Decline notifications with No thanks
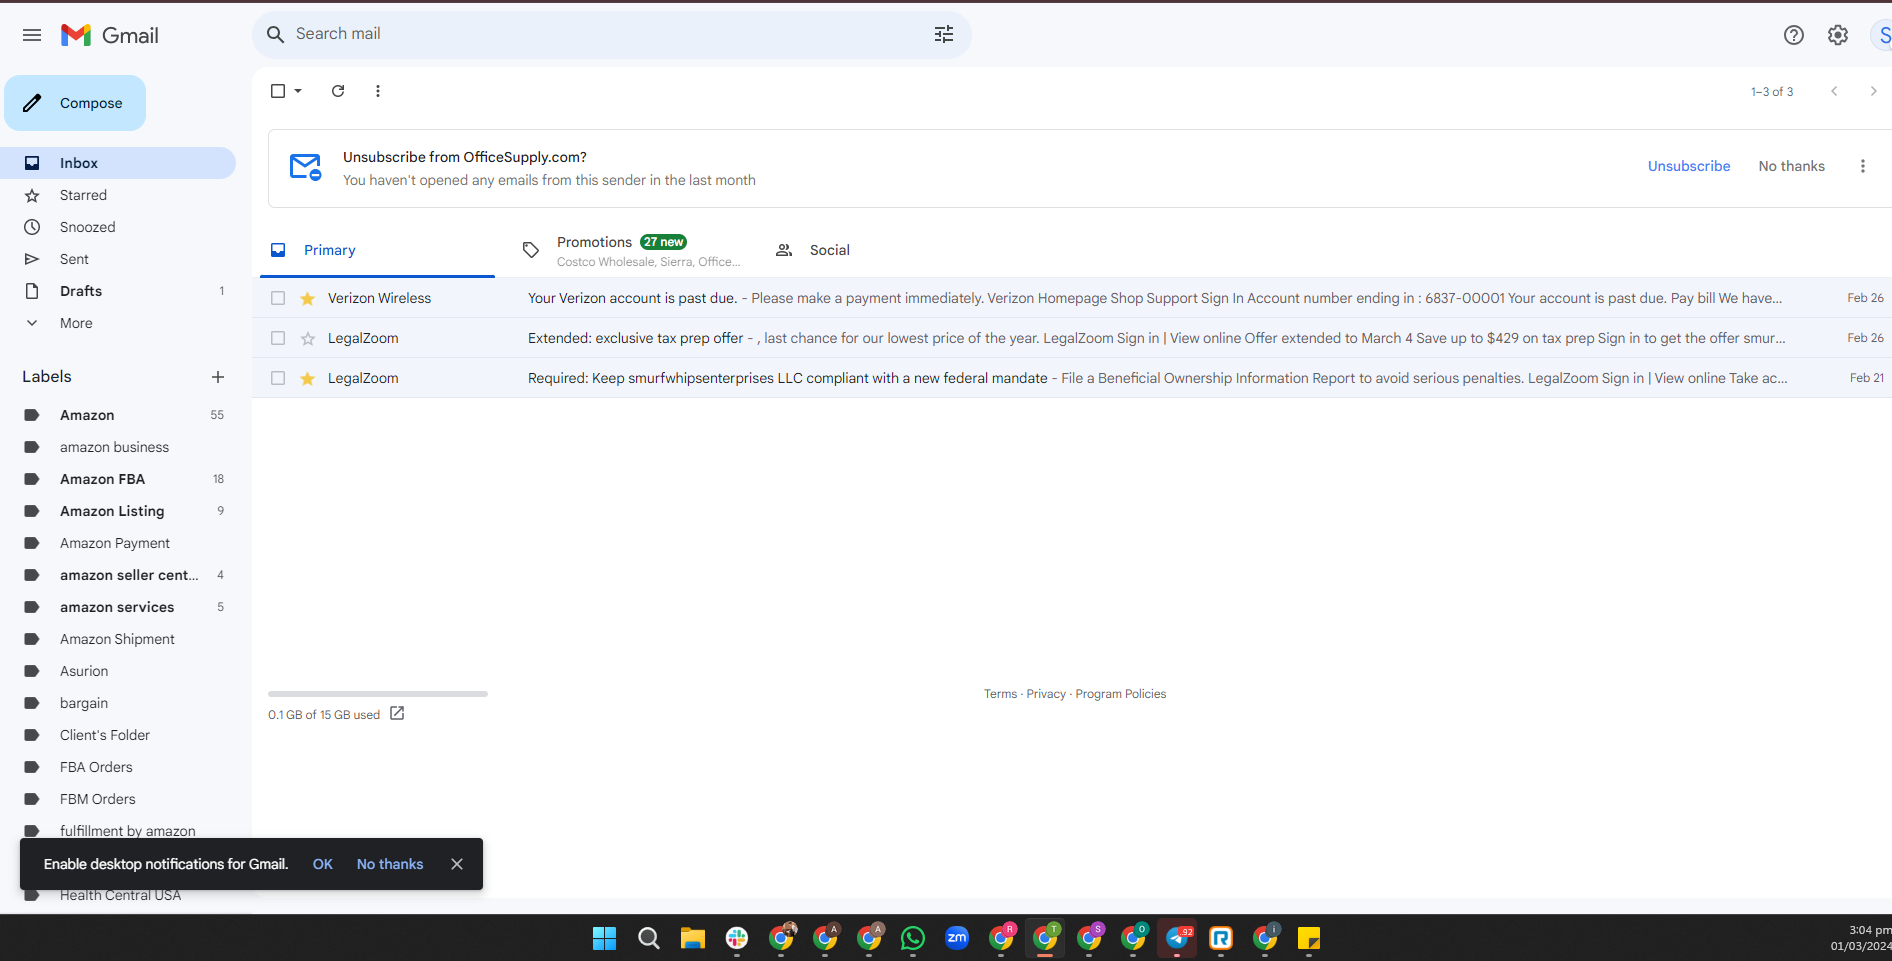This screenshot has height=961, width=1892. coord(390,864)
